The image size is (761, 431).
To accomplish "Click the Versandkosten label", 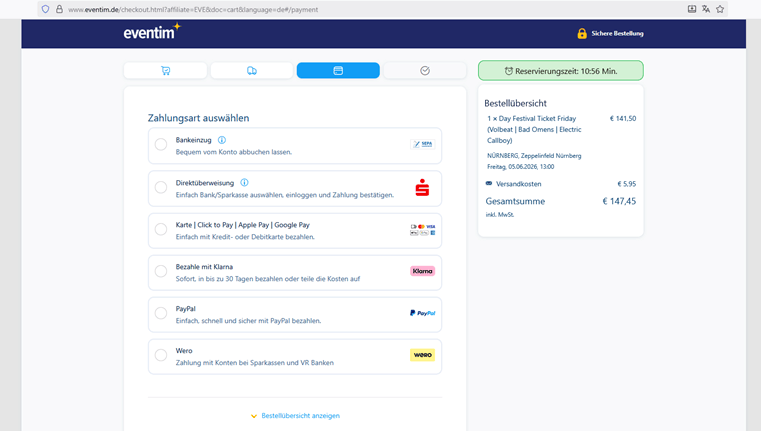I will point(518,184).
